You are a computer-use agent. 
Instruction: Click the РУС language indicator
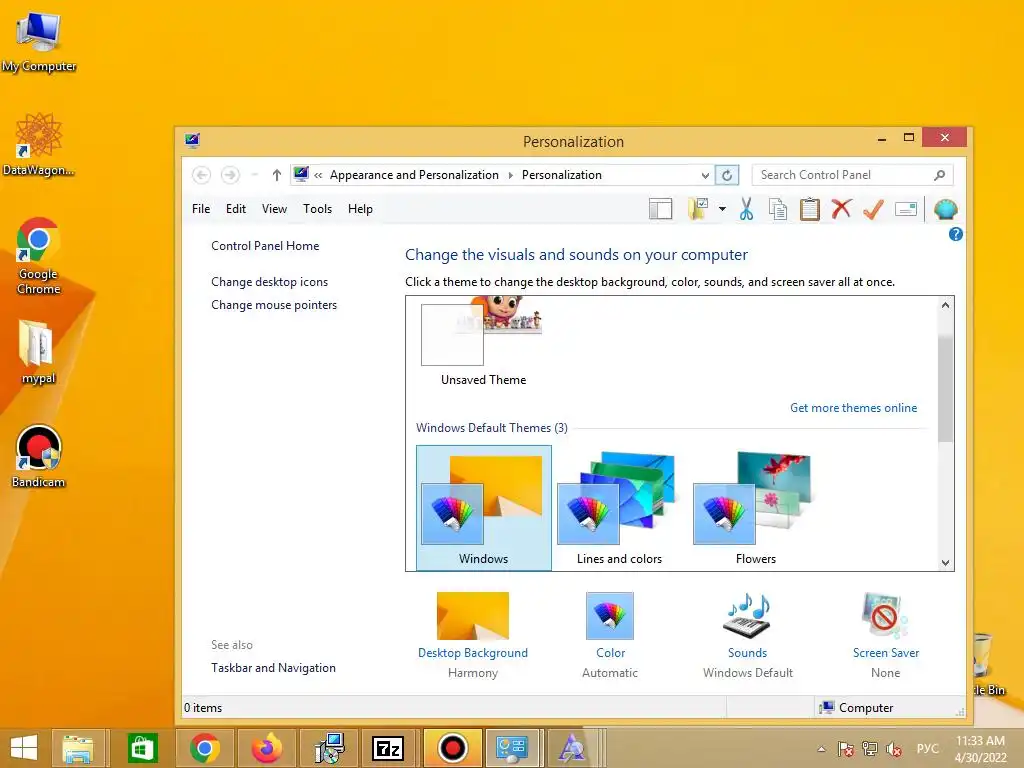[927, 749]
